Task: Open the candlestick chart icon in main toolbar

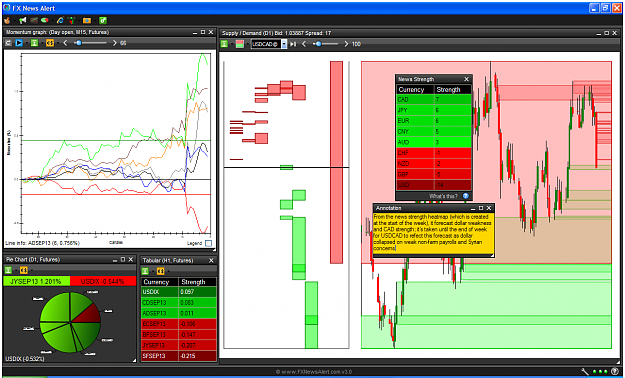Action: [71, 20]
